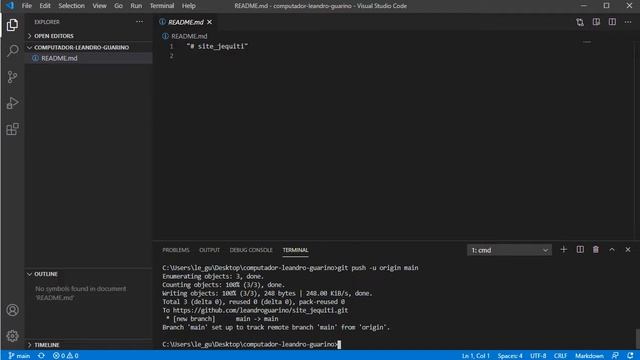This screenshot has height=360, width=640.
Task: Select the Terminal panel tab
Action: click(296, 250)
